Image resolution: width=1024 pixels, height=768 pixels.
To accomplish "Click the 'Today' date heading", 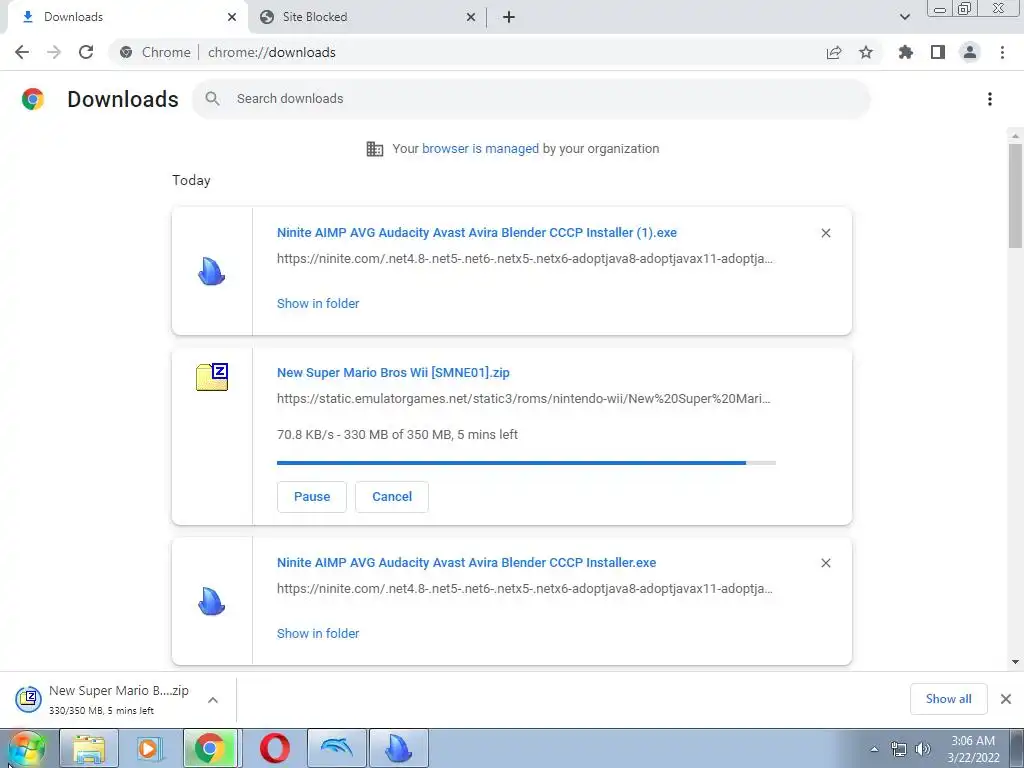I will [191, 181].
